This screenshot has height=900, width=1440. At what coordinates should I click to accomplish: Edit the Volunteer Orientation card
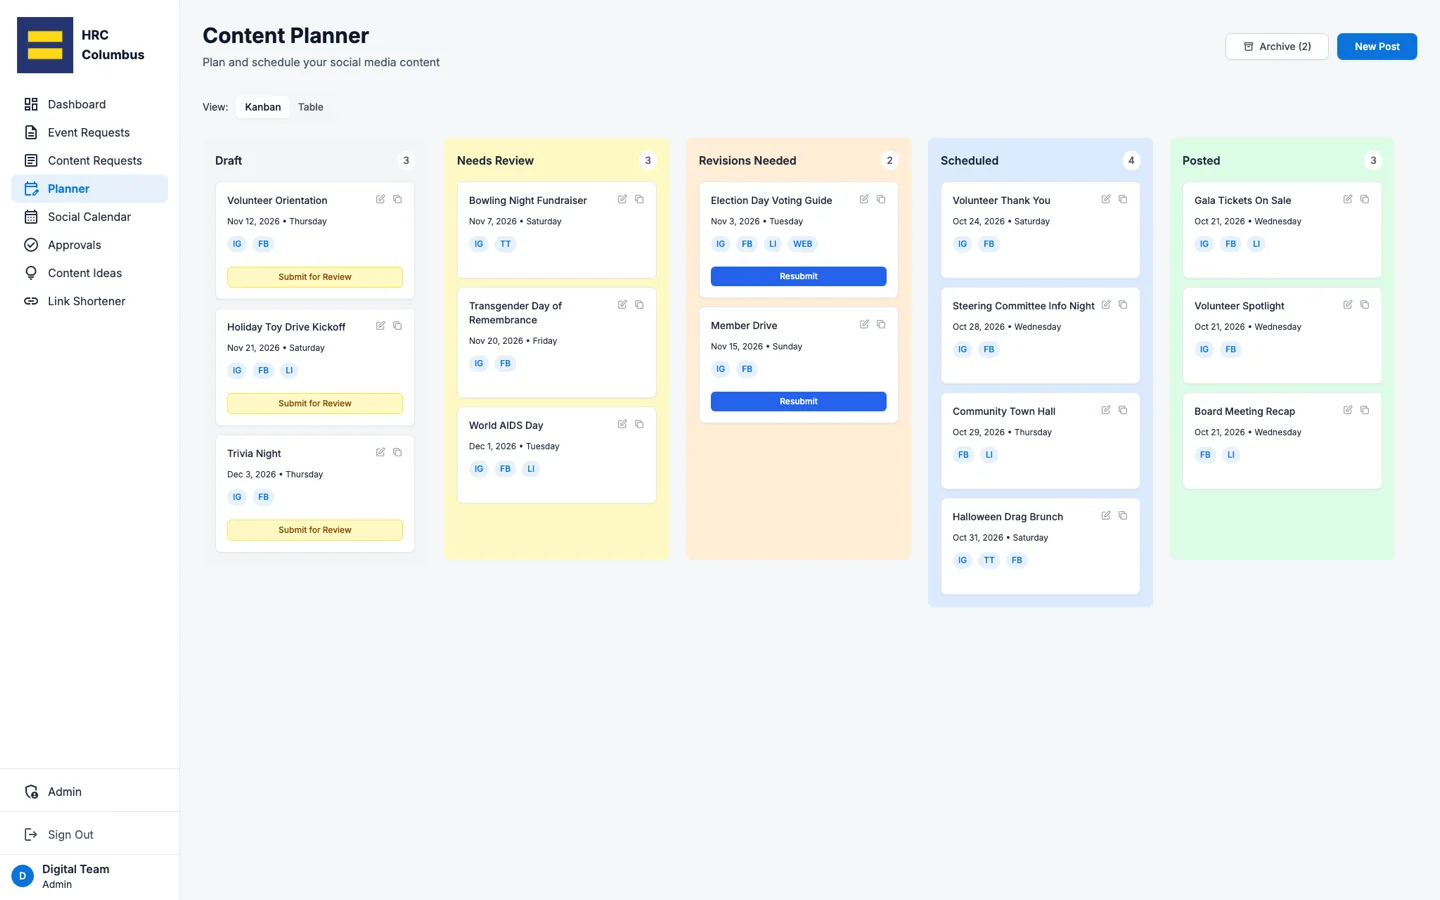[x=380, y=199]
